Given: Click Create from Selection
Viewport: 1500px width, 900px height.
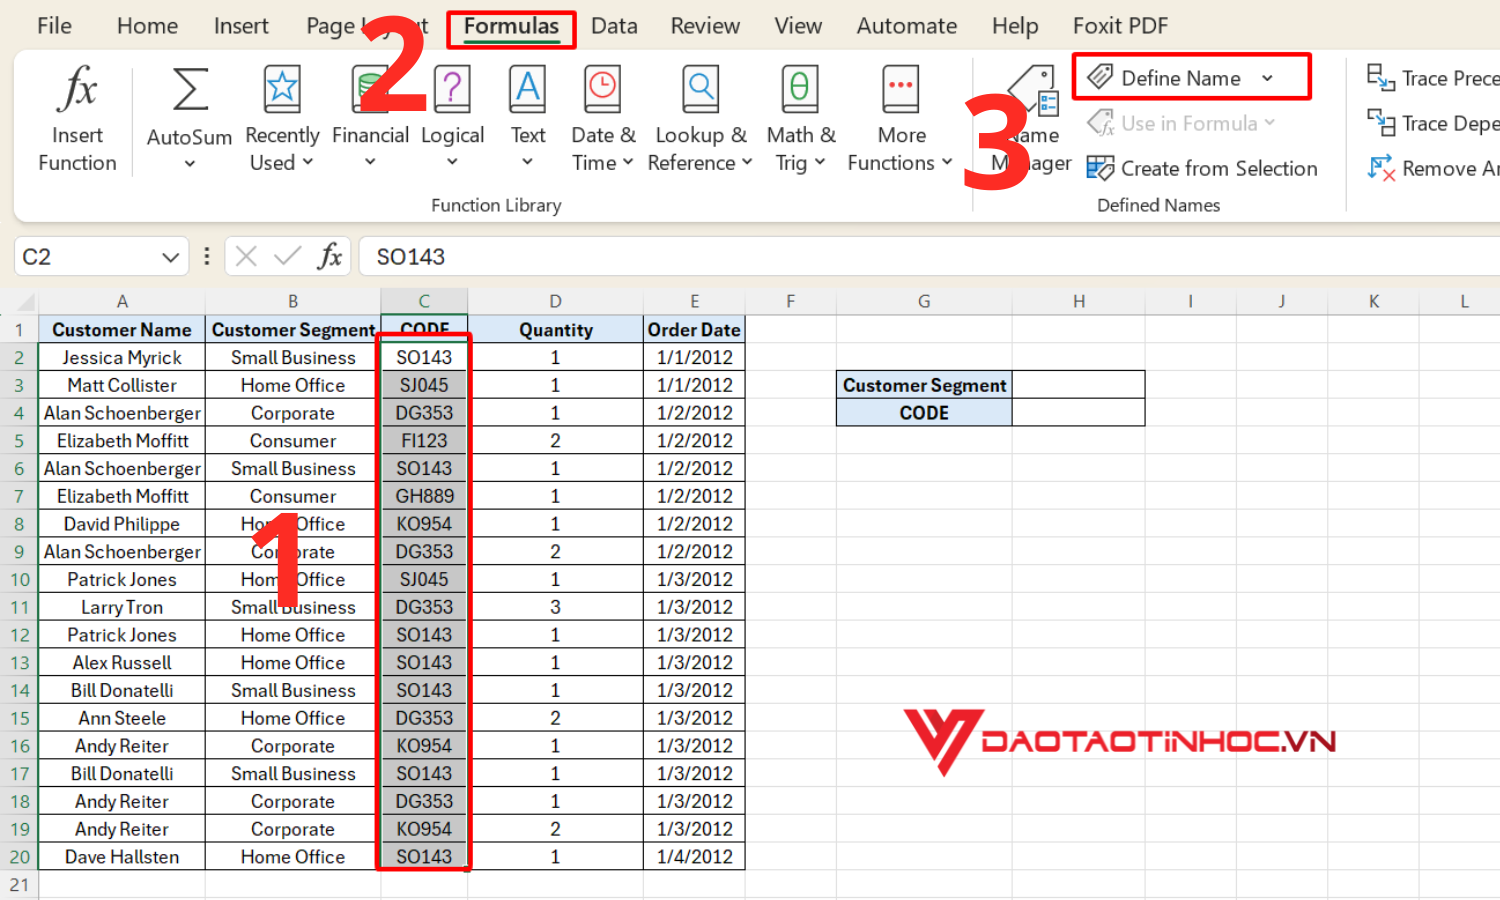Looking at the screenshot, I should tap(1202, 168).
